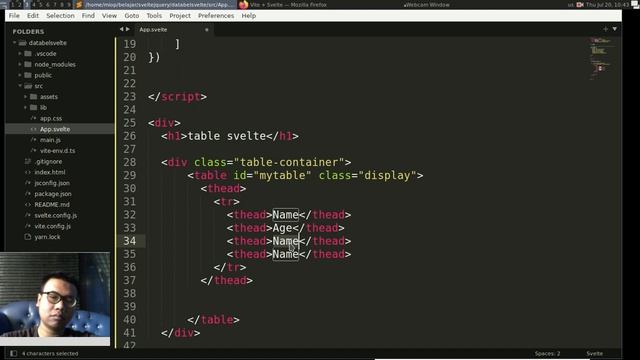Collapse the src folder
The height and width of the screenshot is (360, 640).
pyautogui.click(x=20, y=86)
